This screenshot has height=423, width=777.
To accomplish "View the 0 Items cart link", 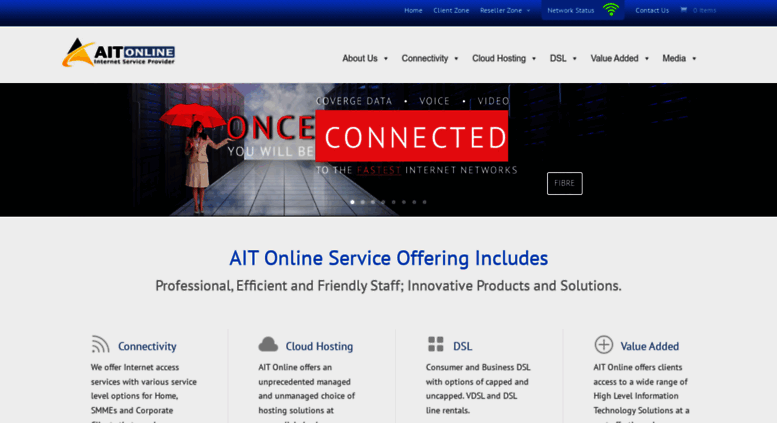I will pos(704,10).
